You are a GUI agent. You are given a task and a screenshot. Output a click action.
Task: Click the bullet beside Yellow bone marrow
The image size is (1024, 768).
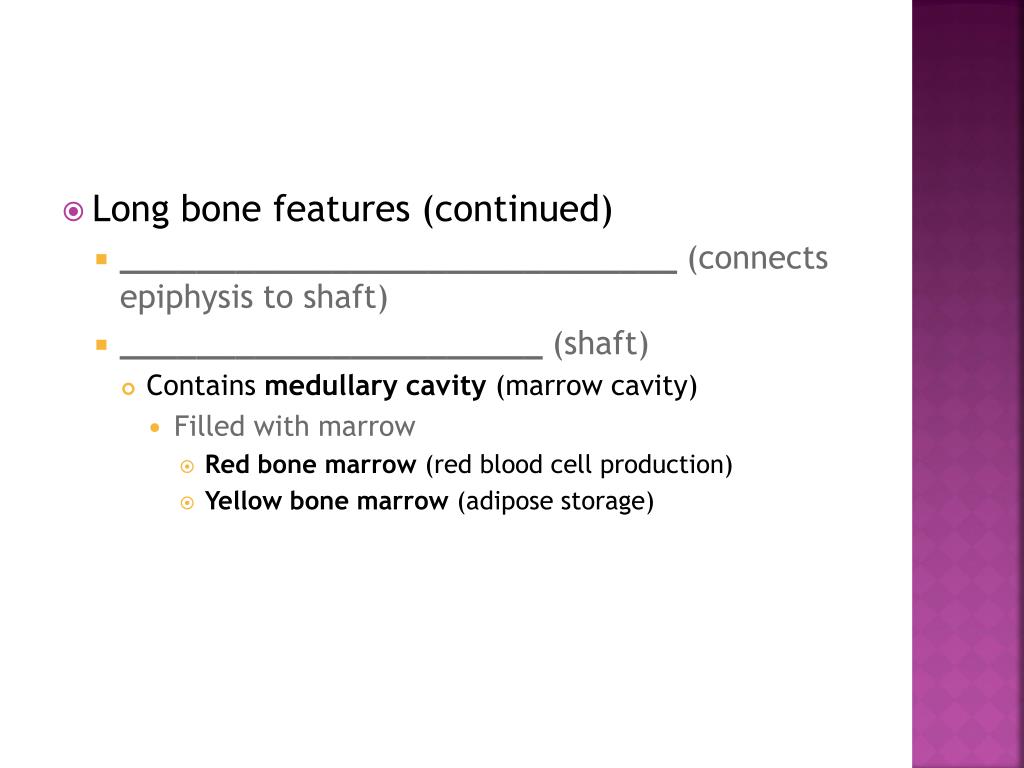[187, 503]
